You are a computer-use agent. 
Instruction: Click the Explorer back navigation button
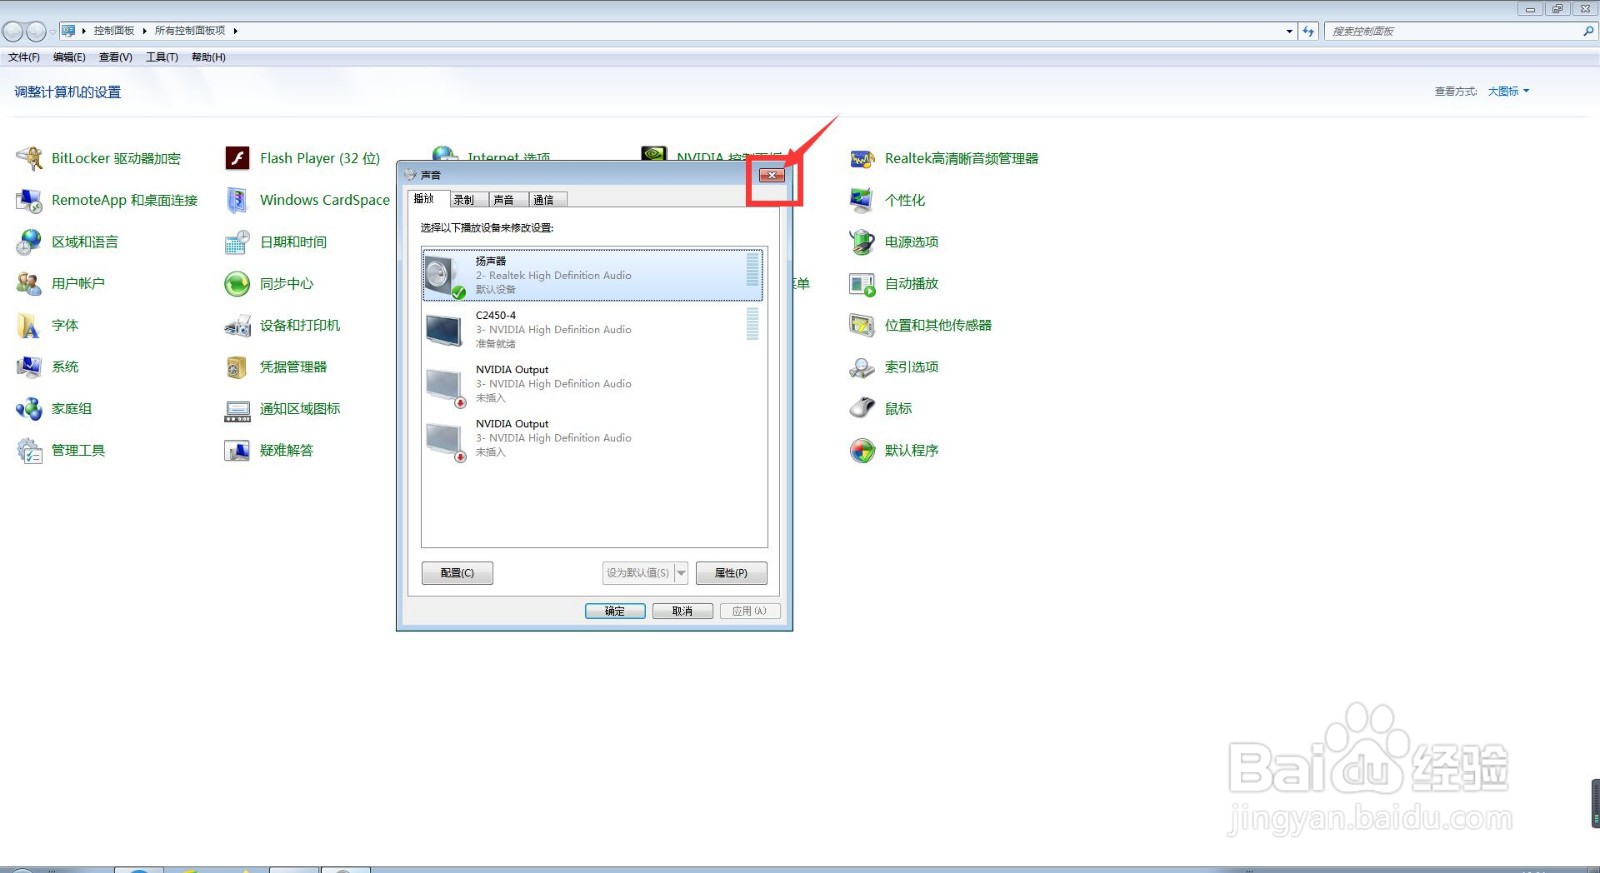coord(13,31)
